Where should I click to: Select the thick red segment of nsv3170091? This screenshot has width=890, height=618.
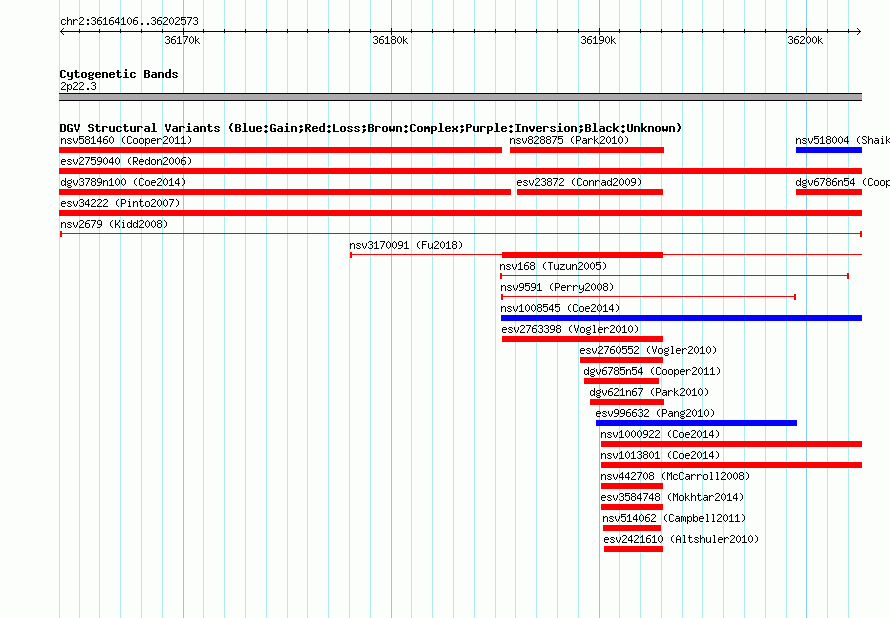582,255
